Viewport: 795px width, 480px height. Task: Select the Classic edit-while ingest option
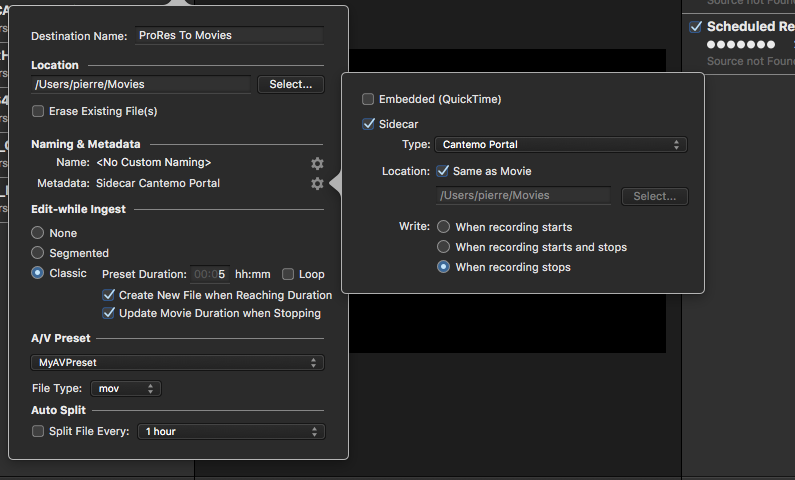(38, 273)
